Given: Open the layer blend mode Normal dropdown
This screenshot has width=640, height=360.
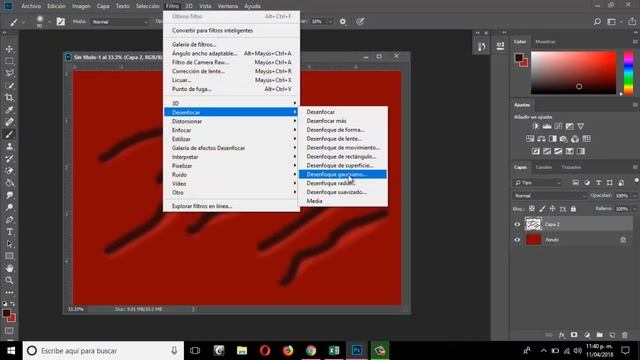Looking at the screenshot, I should click(549, 196).
